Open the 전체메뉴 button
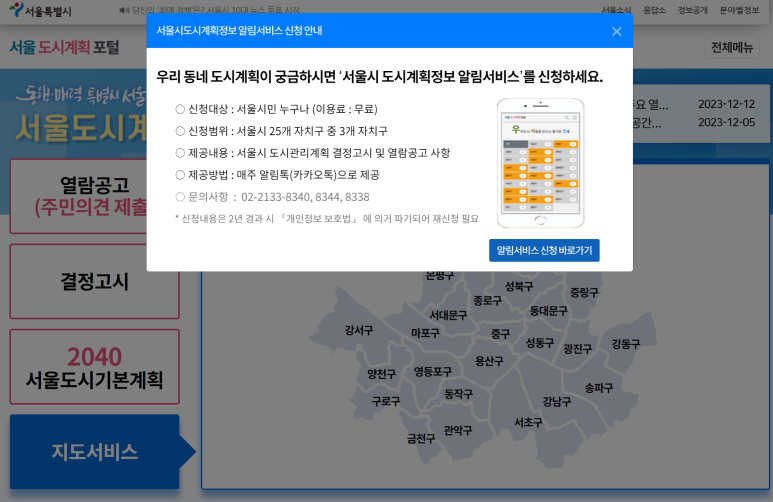Screen dimensions: 773x502 [732, 47]
